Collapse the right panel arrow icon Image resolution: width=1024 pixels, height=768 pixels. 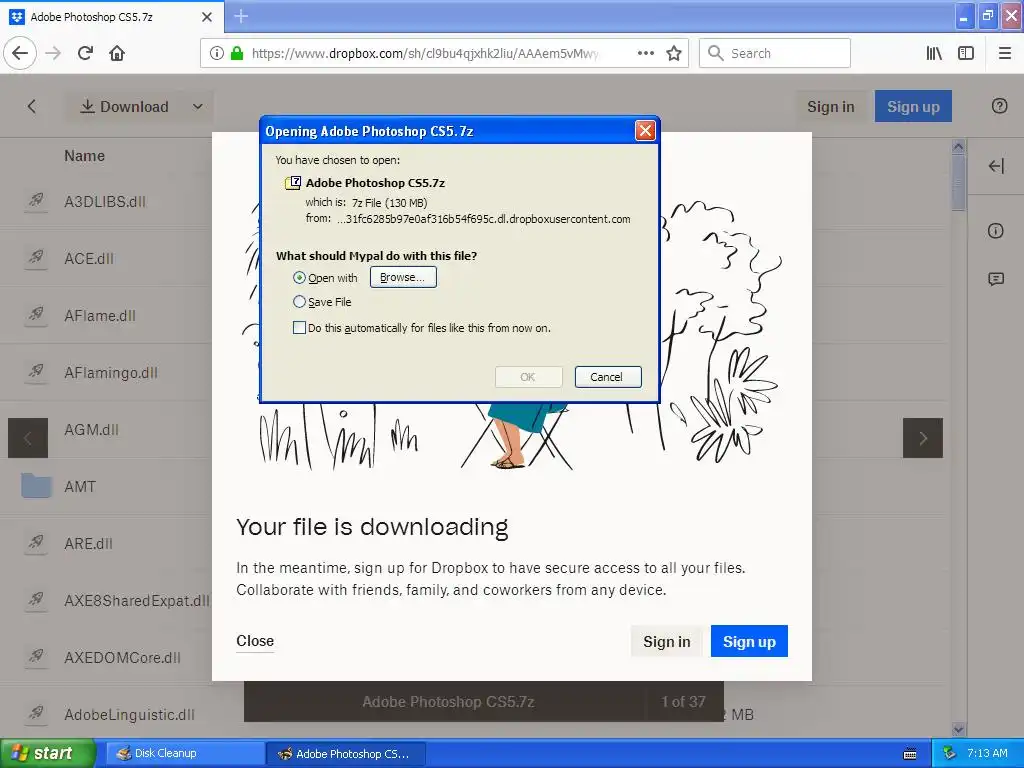point(996,166)
